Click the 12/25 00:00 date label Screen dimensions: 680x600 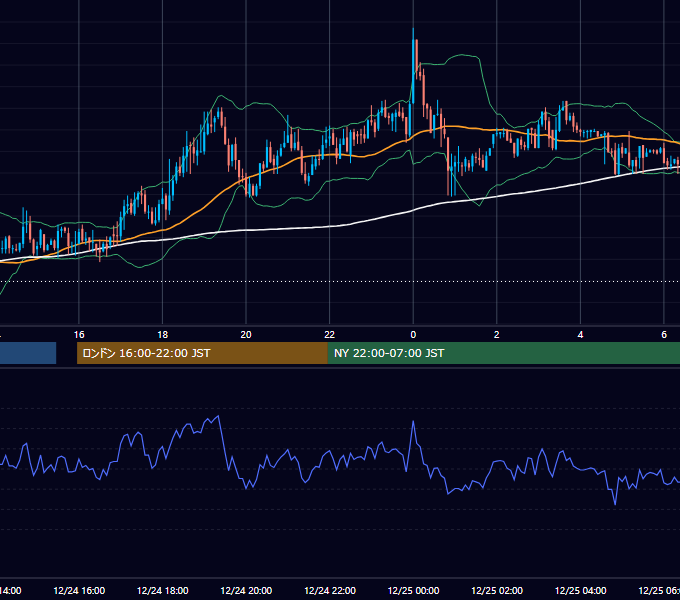pos(413,591)
